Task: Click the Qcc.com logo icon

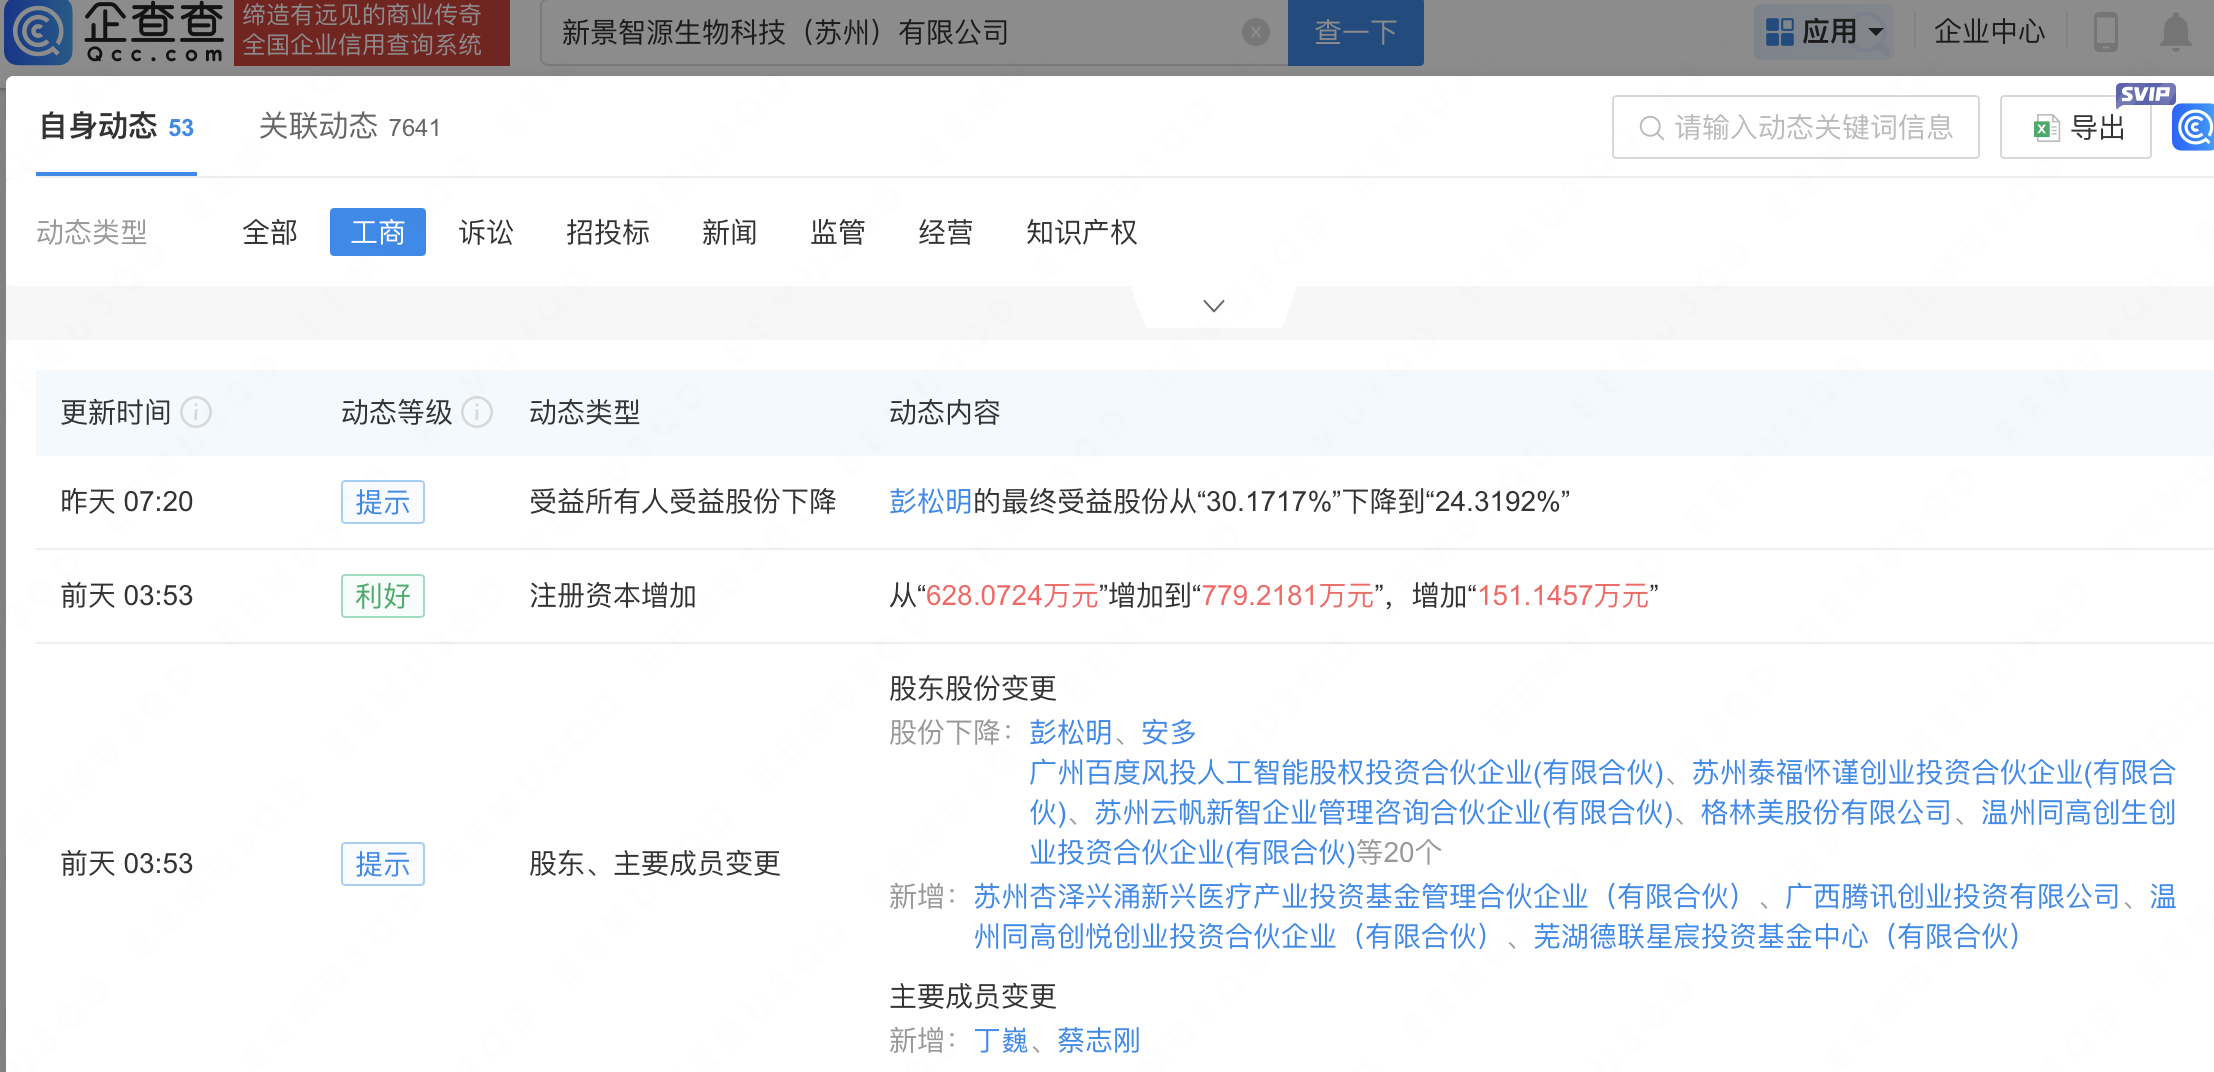Action: [x=38, y=32]
